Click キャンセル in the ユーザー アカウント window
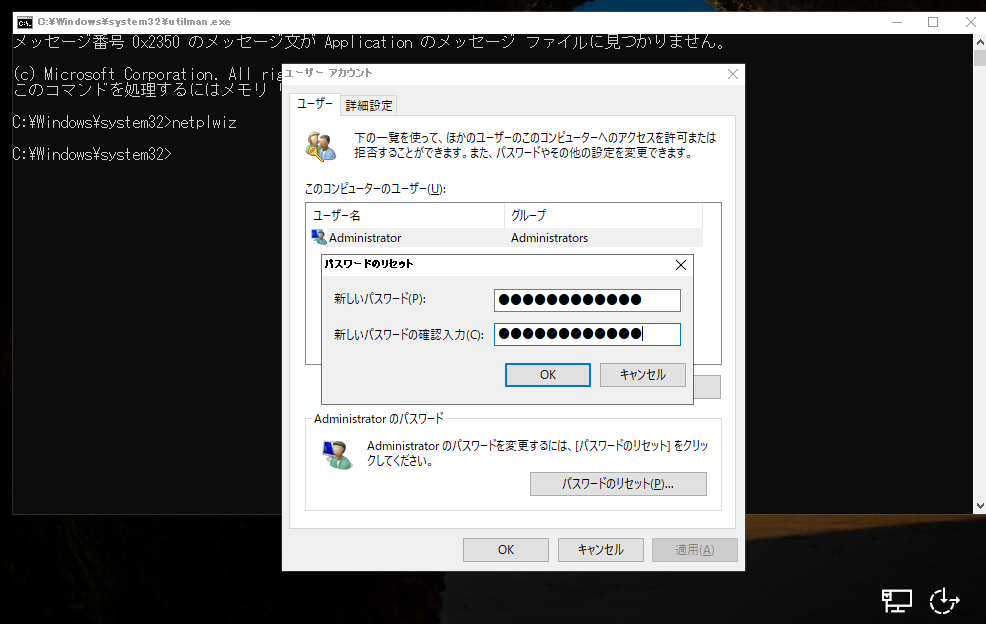Viewport: 986px width, 624px height. pyautogui.click(x=601, y=550)
